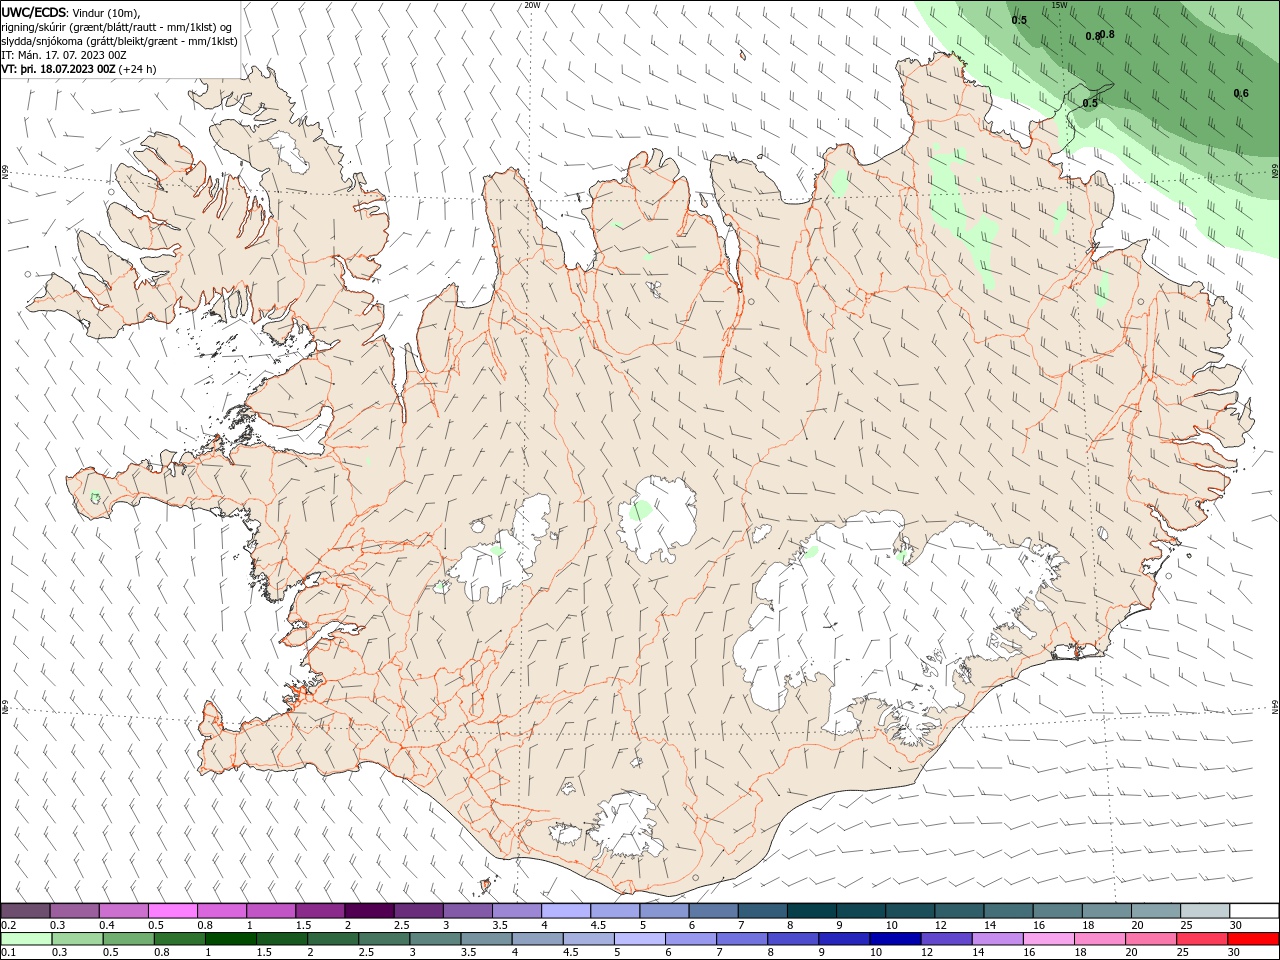The height and width of the screenshot is (960, 1280).
Task: Click the green shower patch on Hofsjökull glacier
Action: (x=639, y=512)
